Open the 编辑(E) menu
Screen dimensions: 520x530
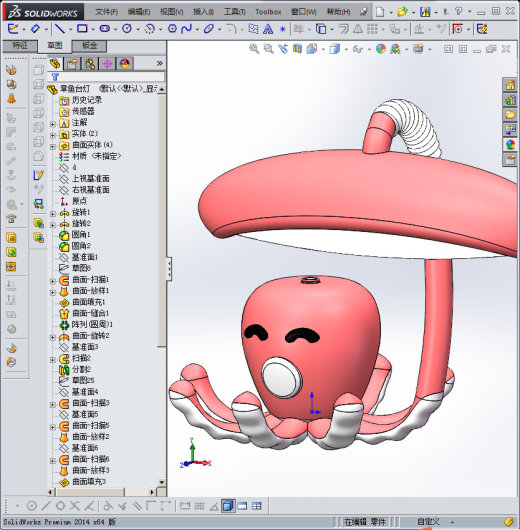(139, 12)
